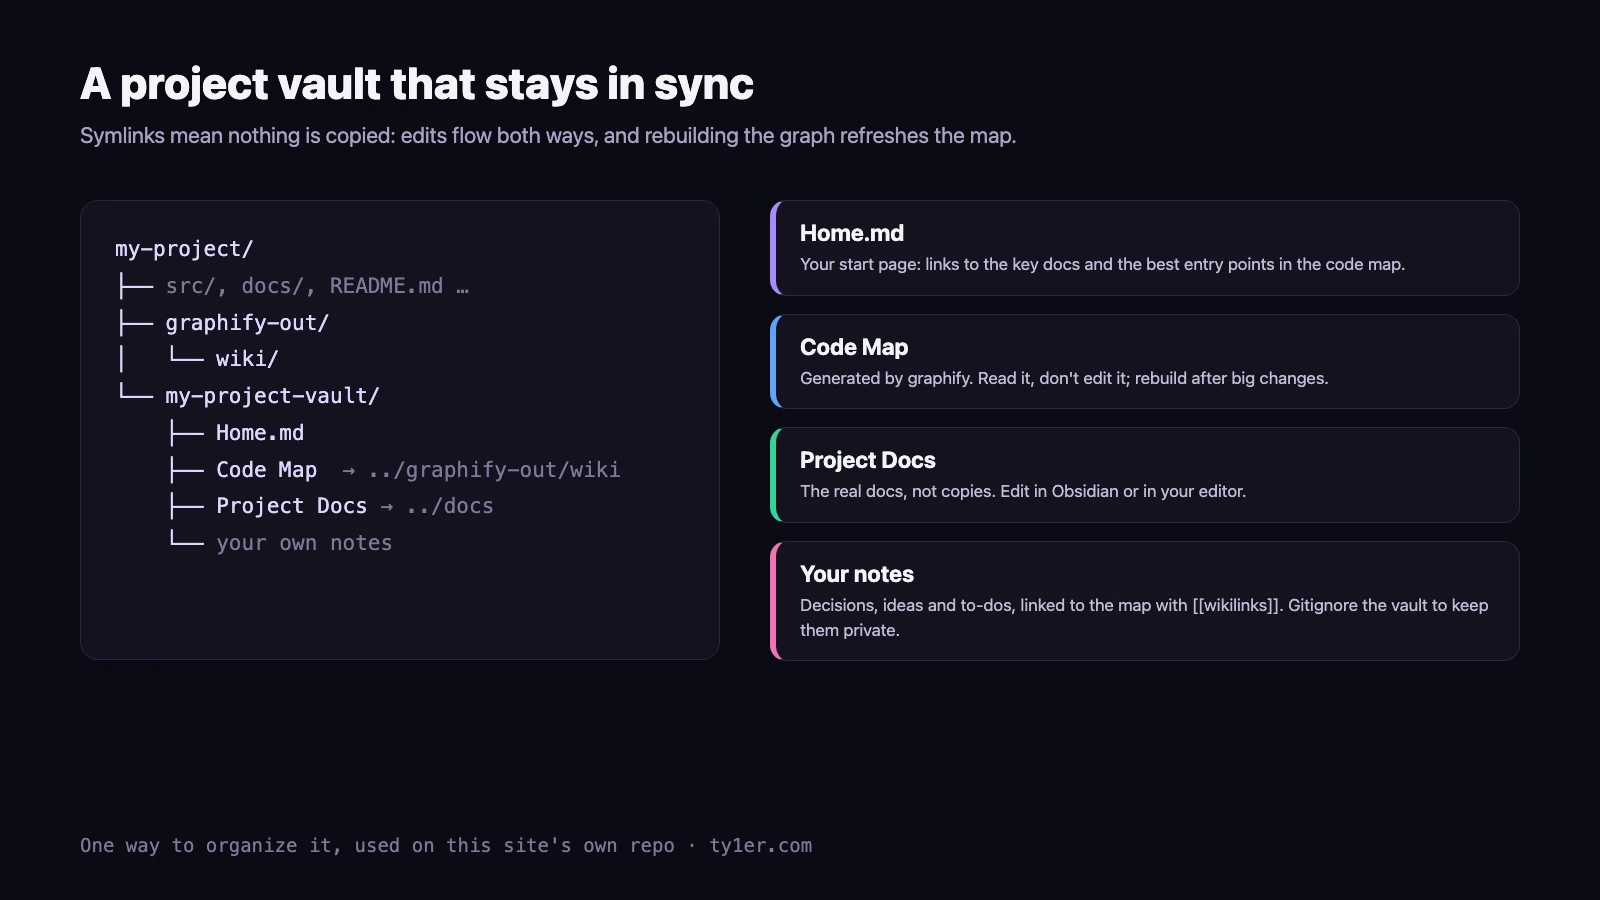Click the heading 'A project vault that stays in sync'
This screenshot has height=900, width=1600.
(416, 85)
